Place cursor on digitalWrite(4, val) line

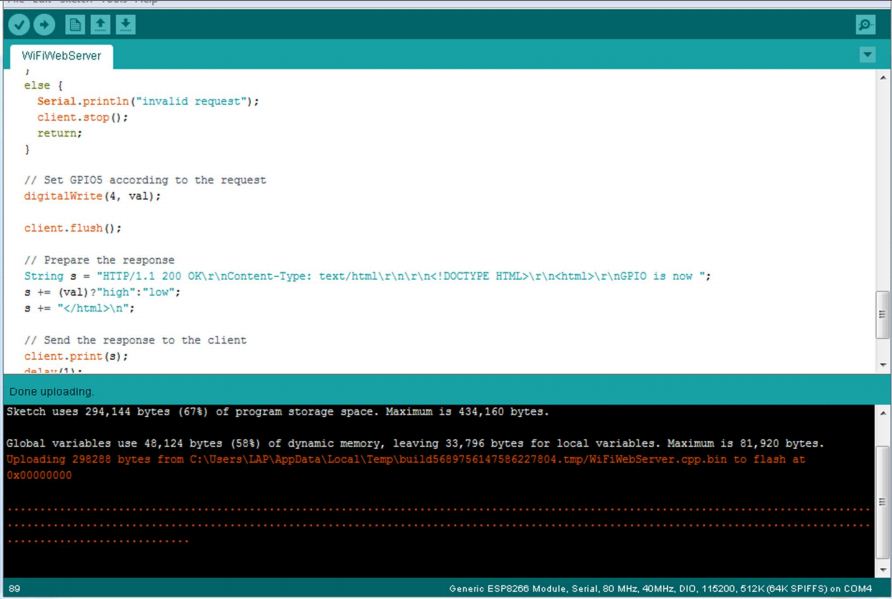pyautogui.click(x=92, y=196)
